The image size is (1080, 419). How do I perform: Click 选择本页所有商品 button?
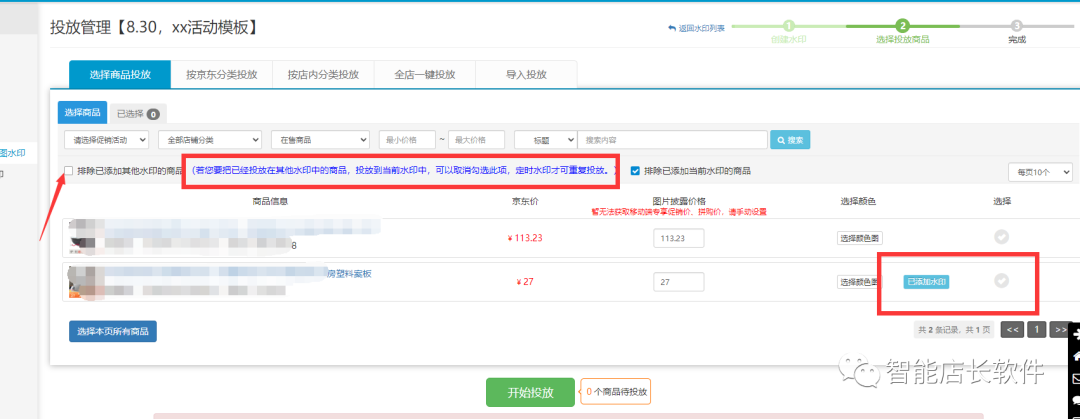coord(113,331)
